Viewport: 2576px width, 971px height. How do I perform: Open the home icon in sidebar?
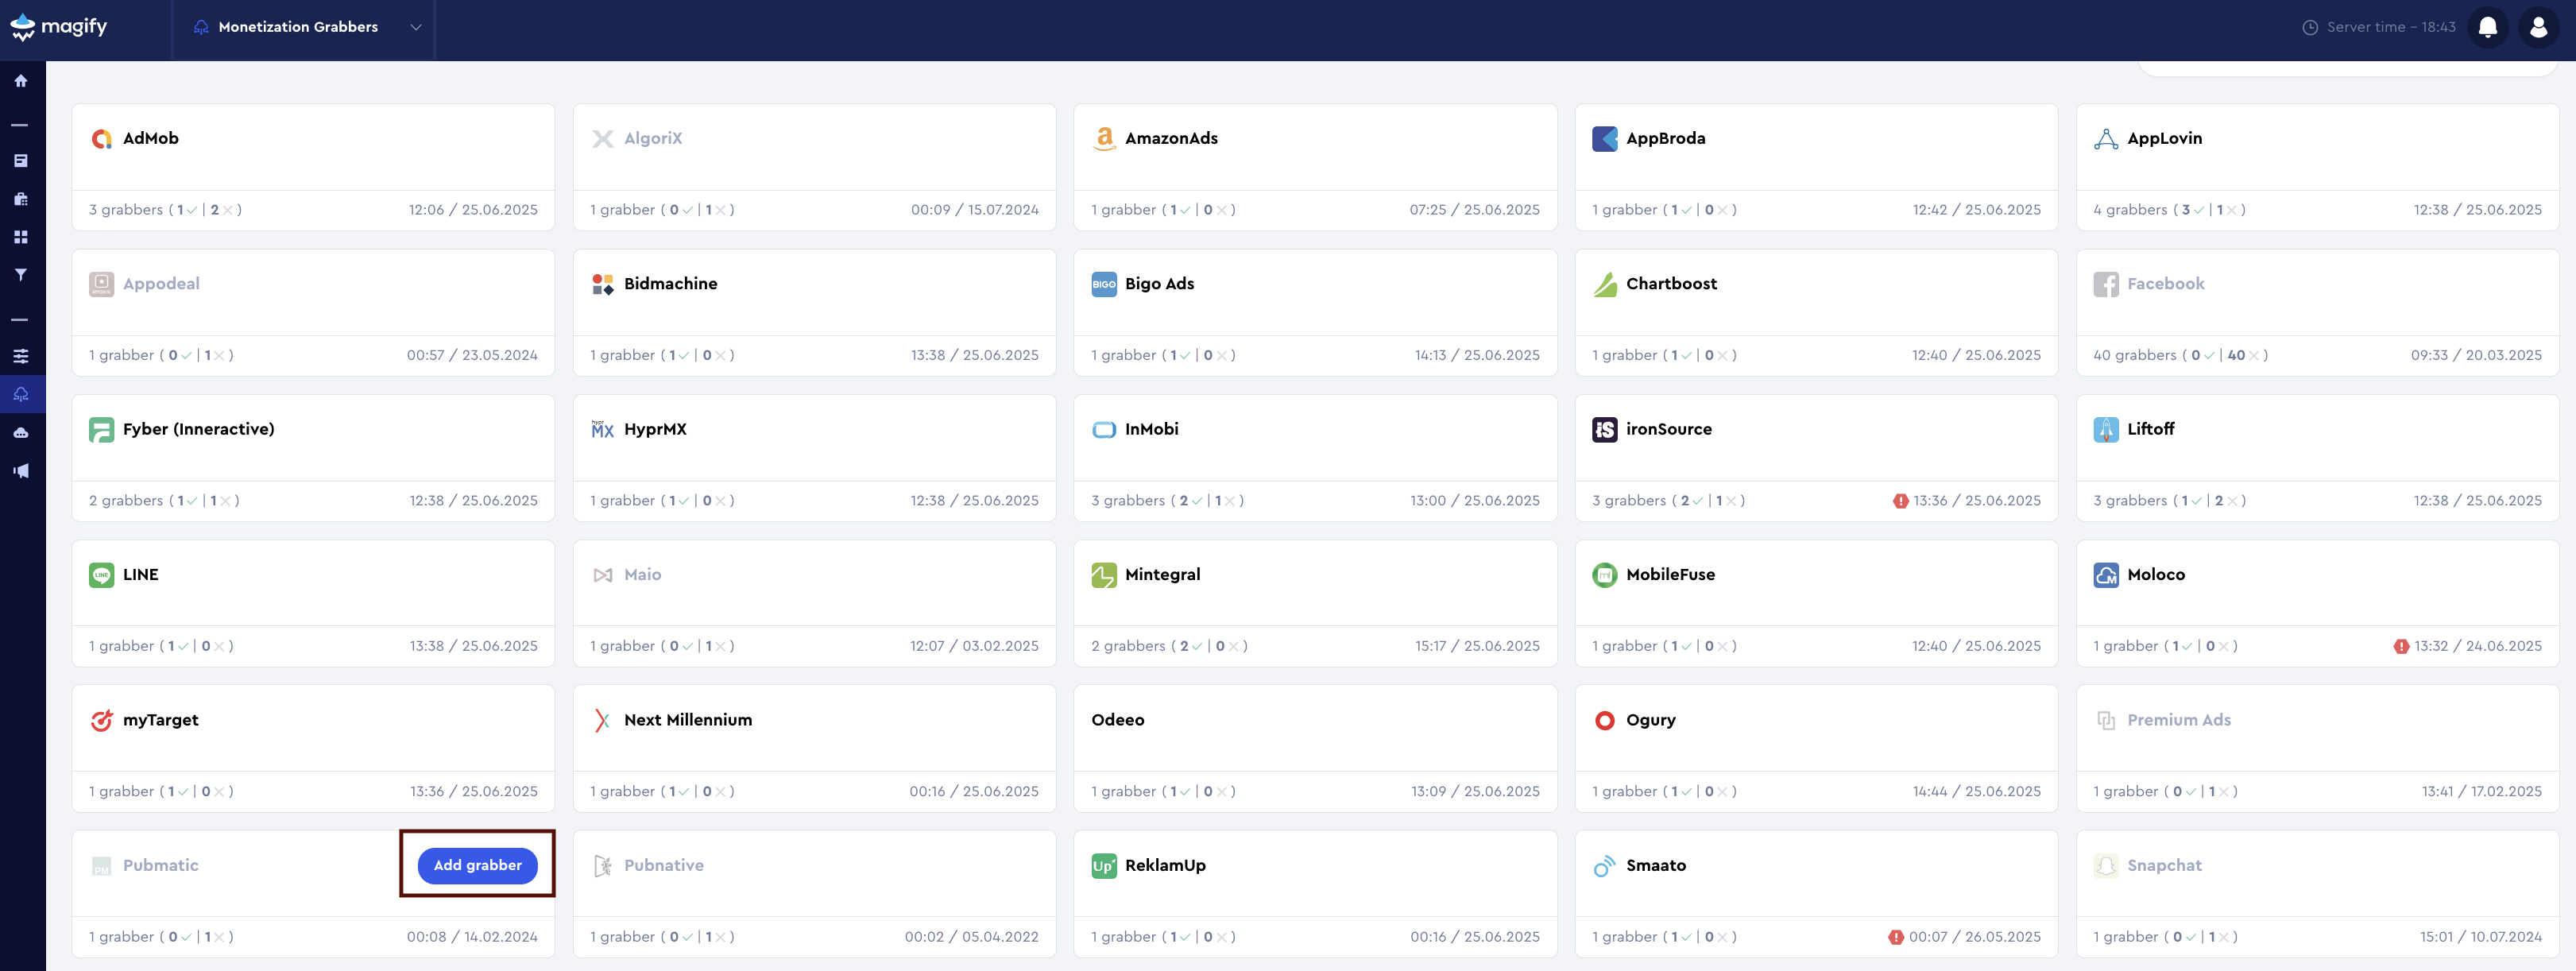[x=21, y=81]
